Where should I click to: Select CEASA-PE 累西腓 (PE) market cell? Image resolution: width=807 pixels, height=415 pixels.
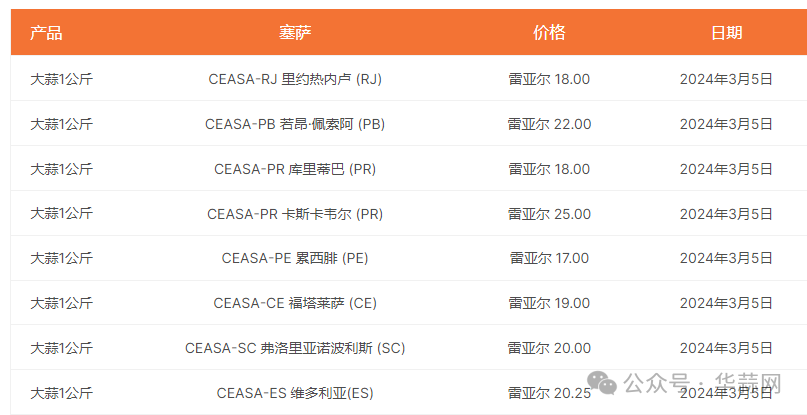295,258
